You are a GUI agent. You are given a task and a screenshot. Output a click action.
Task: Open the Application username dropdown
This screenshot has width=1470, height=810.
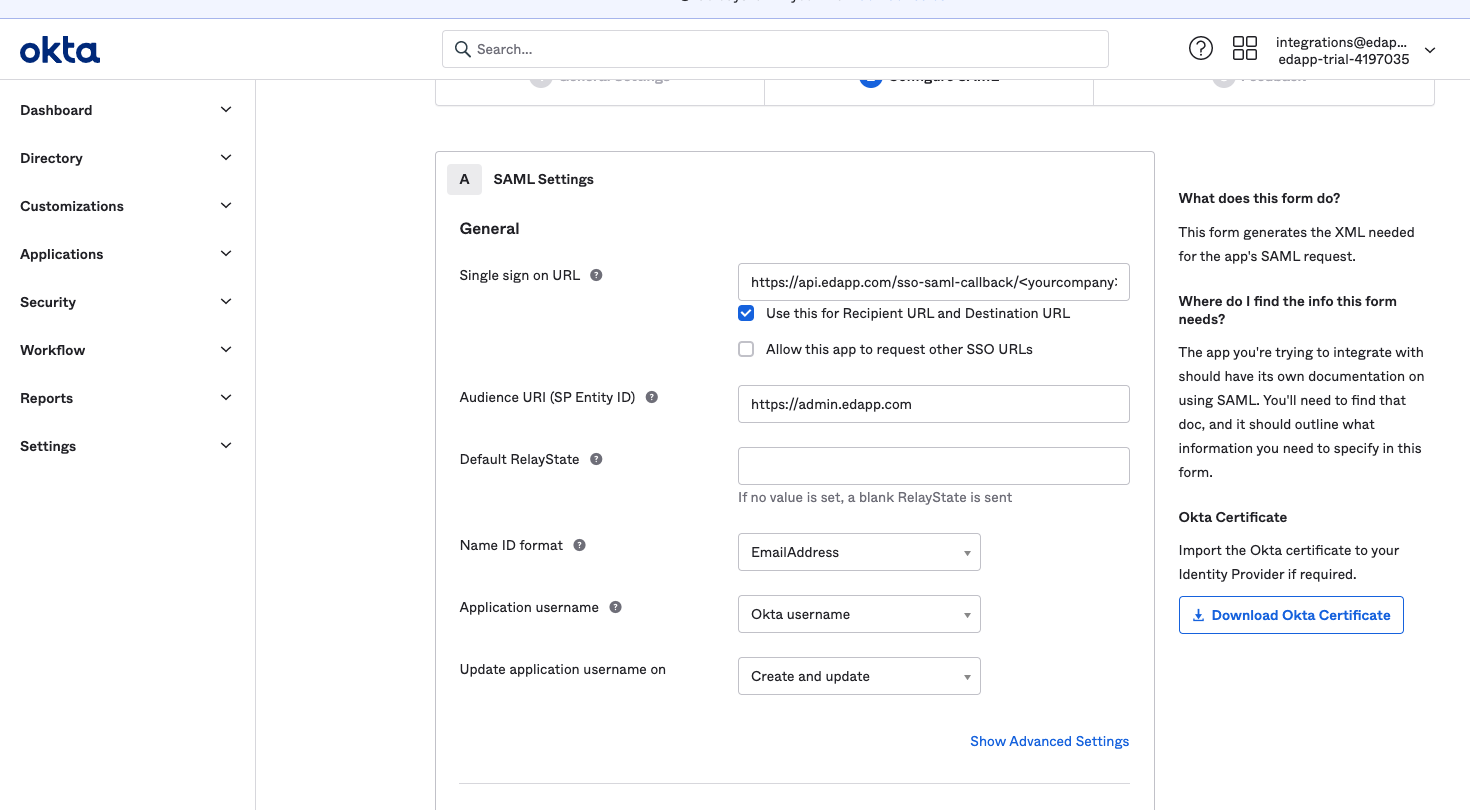[859, 614]
